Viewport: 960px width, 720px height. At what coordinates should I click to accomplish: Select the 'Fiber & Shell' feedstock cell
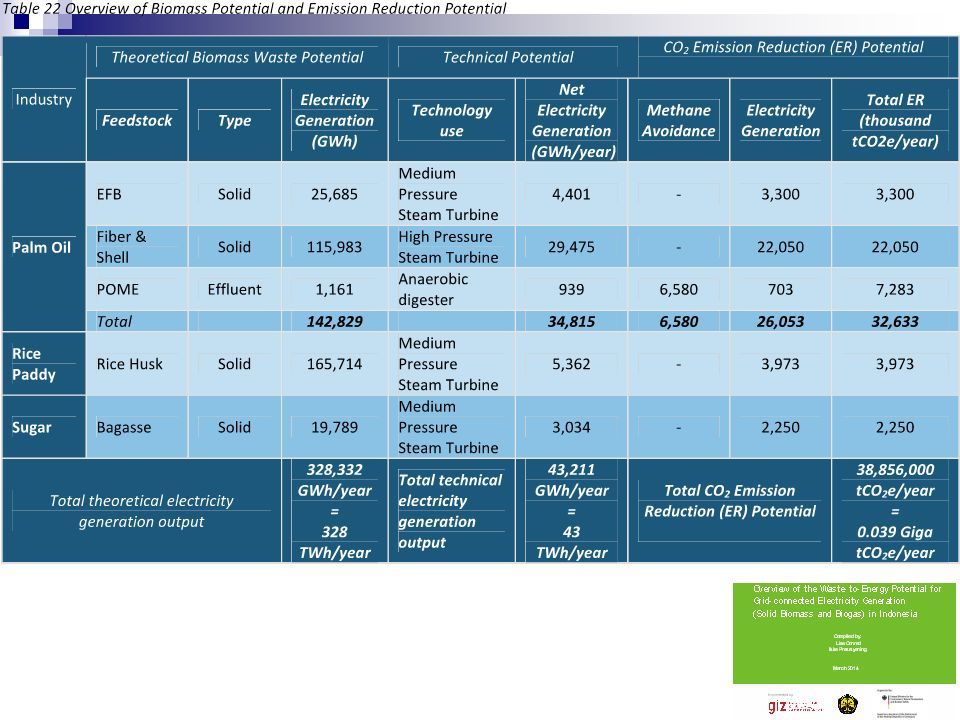(137, 247)
